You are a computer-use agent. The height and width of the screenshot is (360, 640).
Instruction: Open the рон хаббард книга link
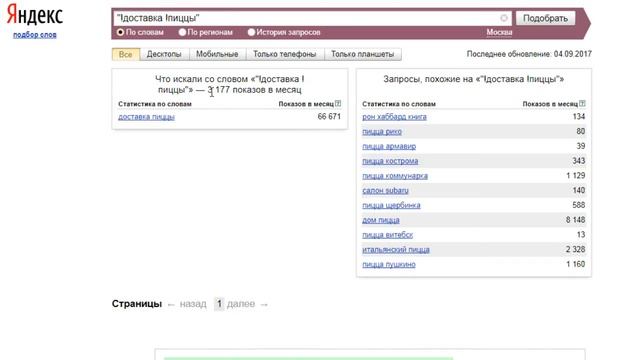coord(394,117)
